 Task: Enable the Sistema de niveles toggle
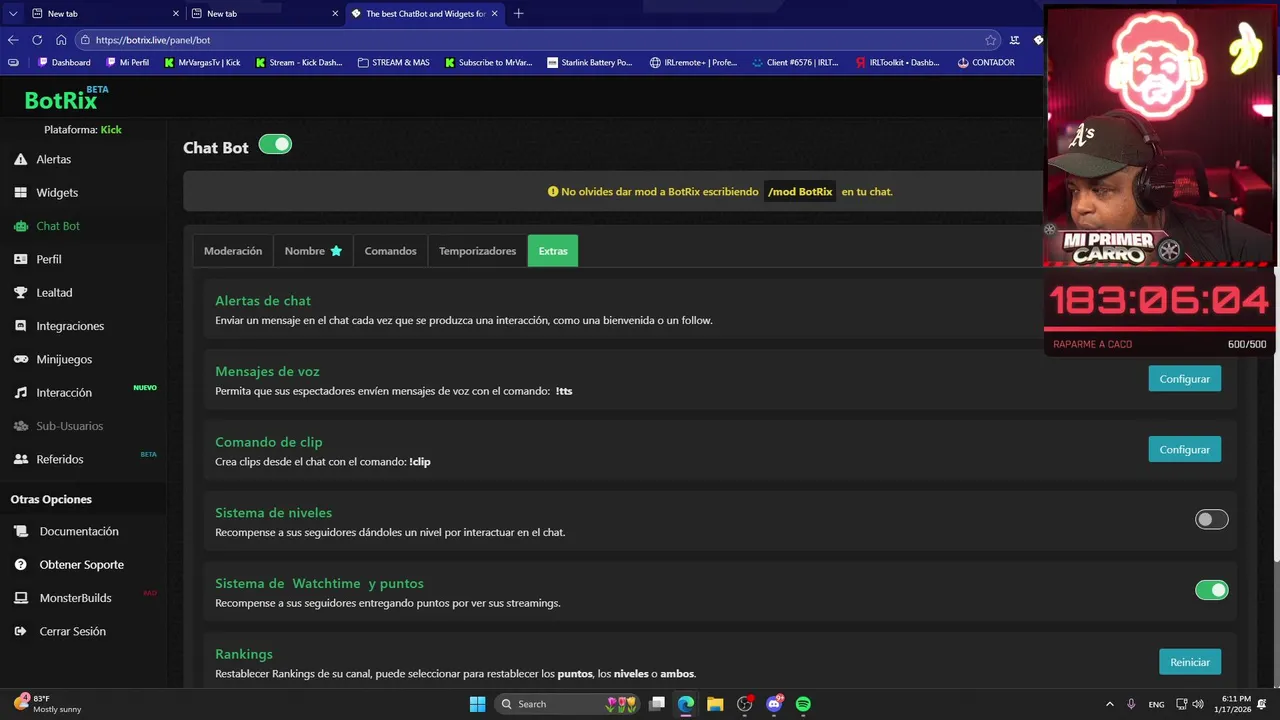click(1212, 520)
